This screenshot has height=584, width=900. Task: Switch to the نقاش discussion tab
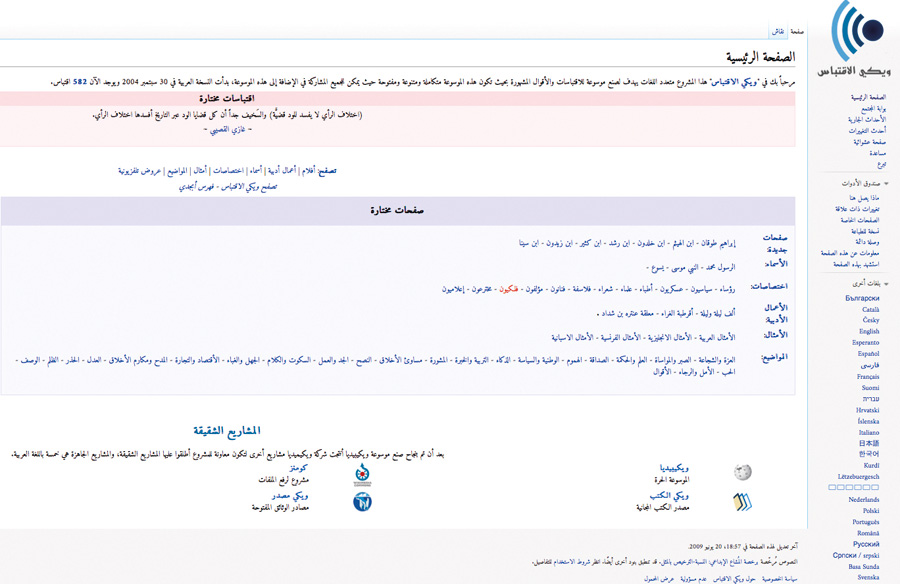[777, 32]
